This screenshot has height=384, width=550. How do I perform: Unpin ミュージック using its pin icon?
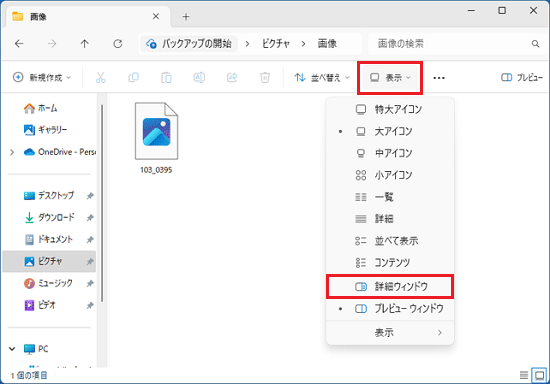(x=90, y=283)
